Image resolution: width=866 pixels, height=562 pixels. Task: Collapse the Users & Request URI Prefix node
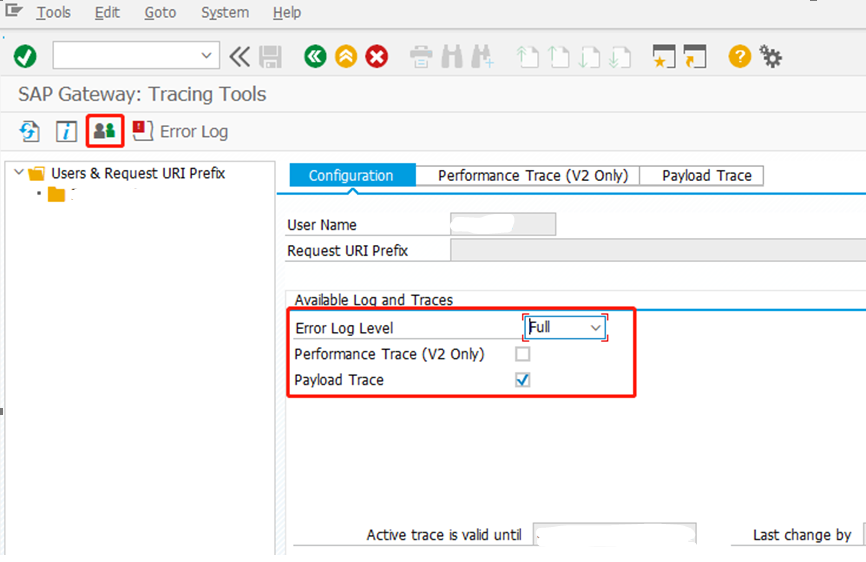click(19, 172)
